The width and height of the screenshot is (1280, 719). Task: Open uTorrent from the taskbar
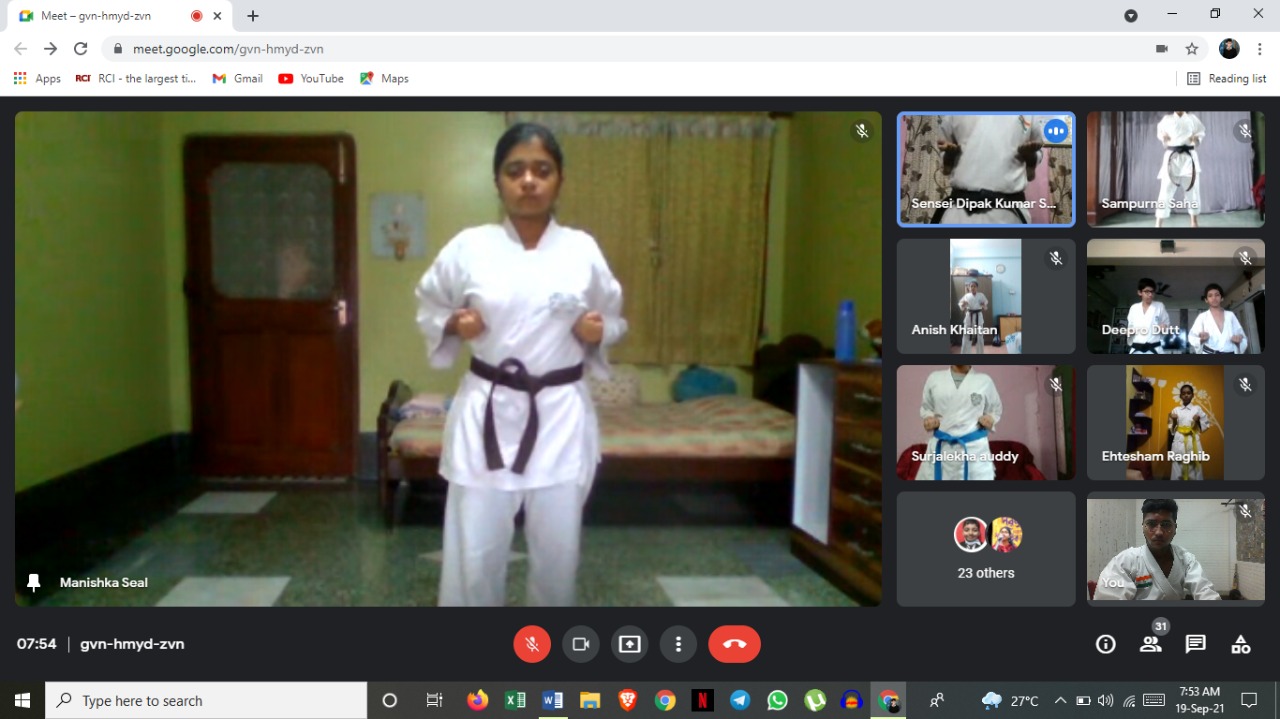point(815,700)
